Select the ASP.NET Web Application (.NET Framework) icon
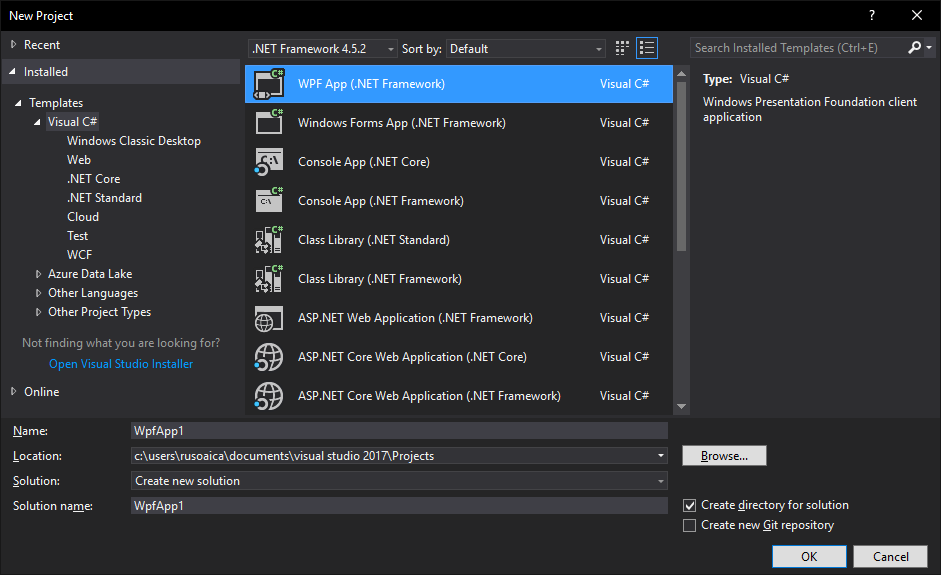Screen dimensions: 941x575 click(269, 318)
